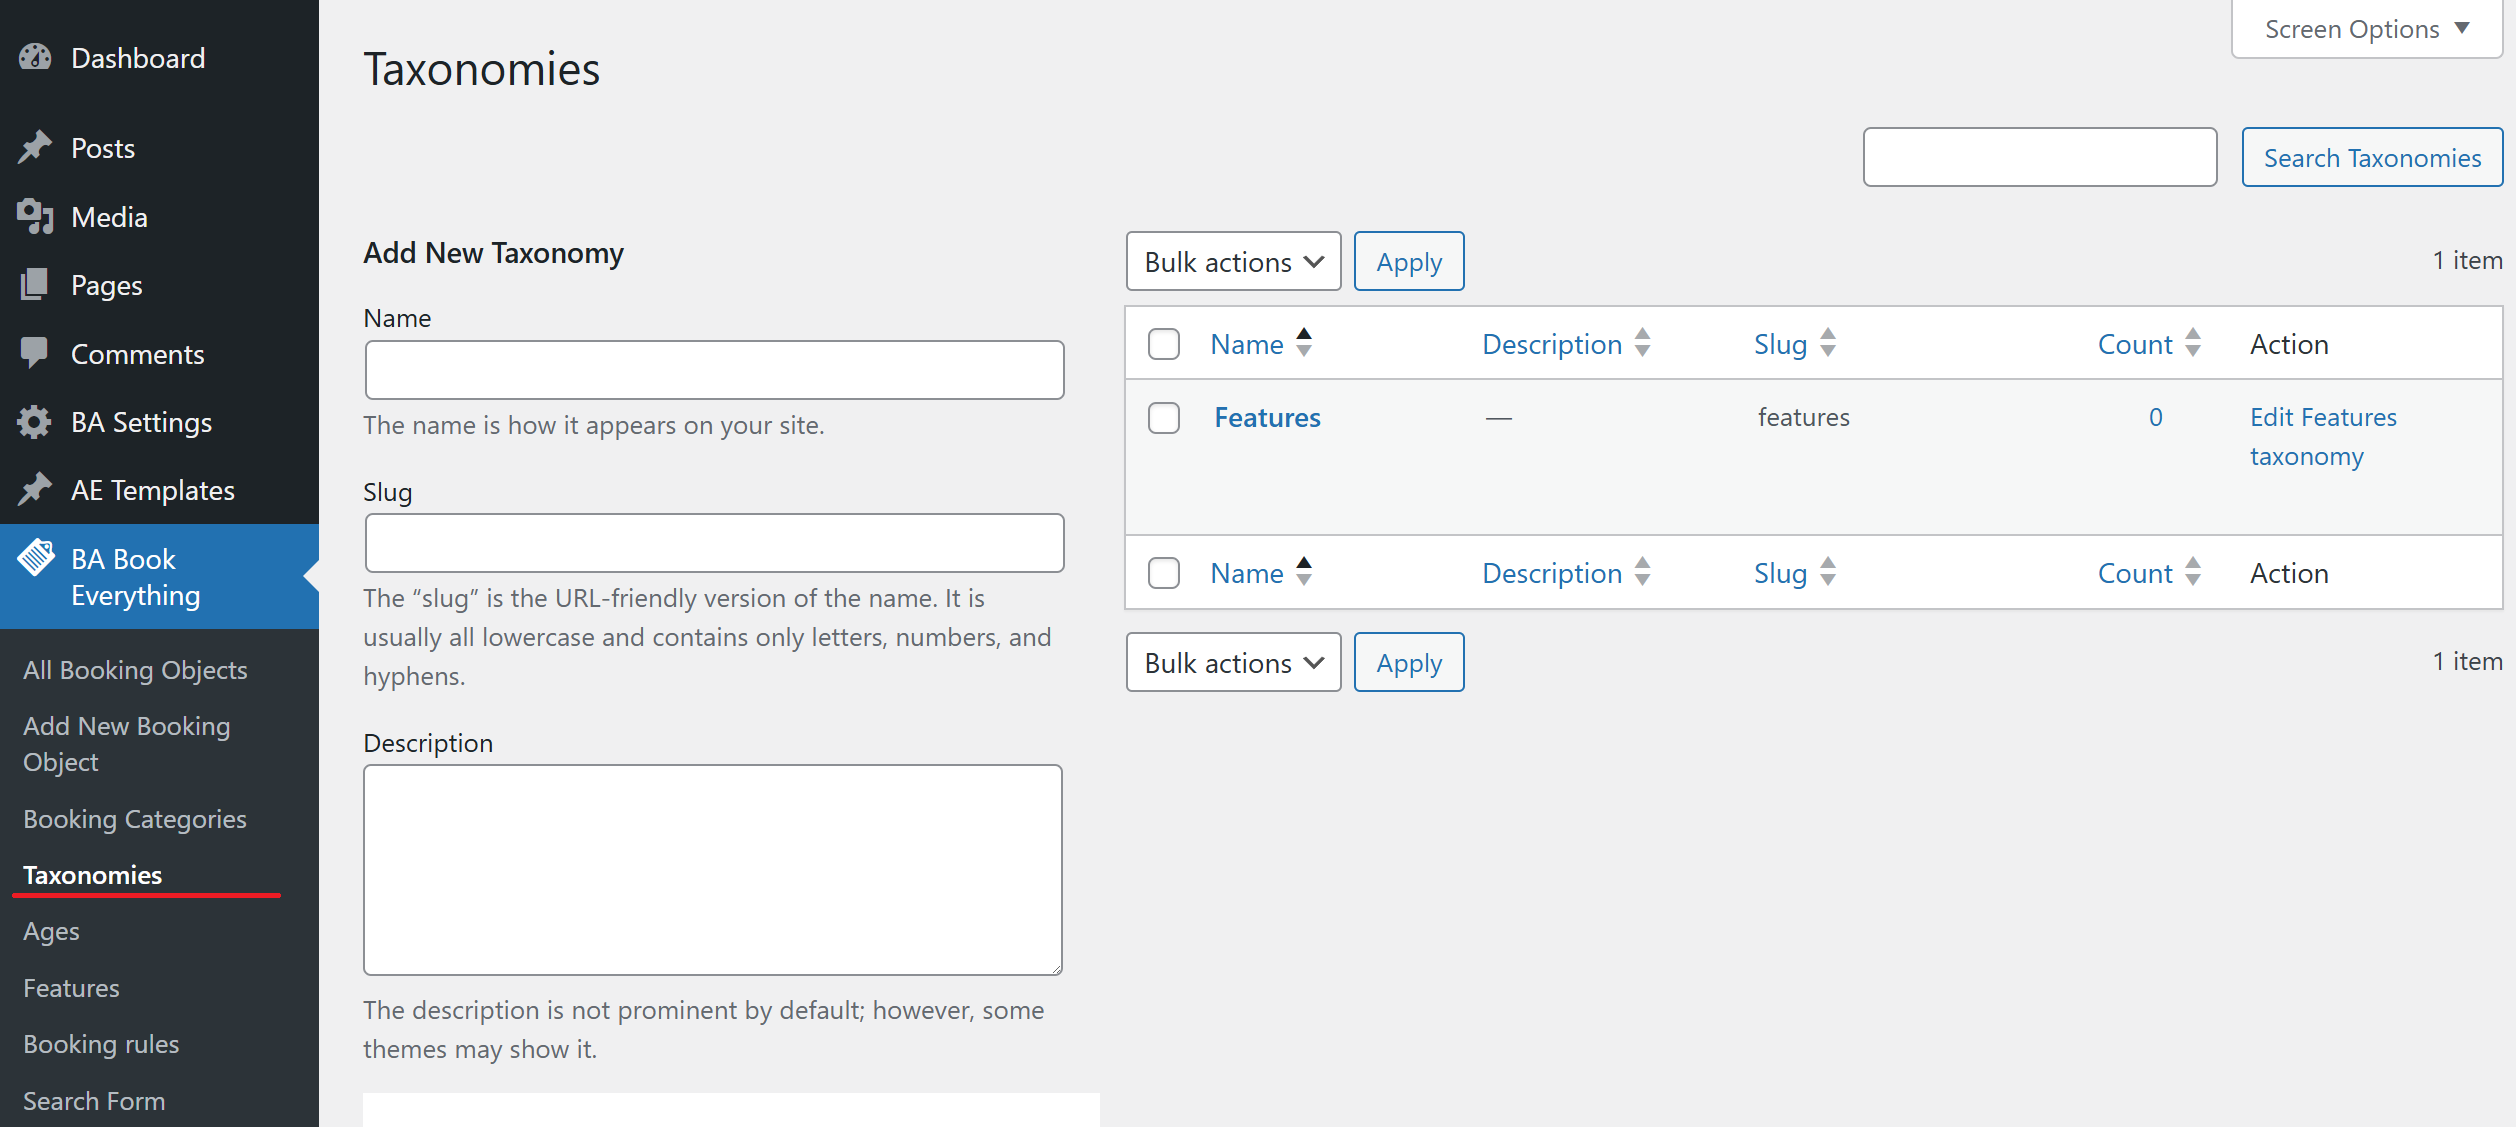Toggle select-all checkbox in table header
Viewport: 2516px width, 1127px height.
[x=1164, y=344]
